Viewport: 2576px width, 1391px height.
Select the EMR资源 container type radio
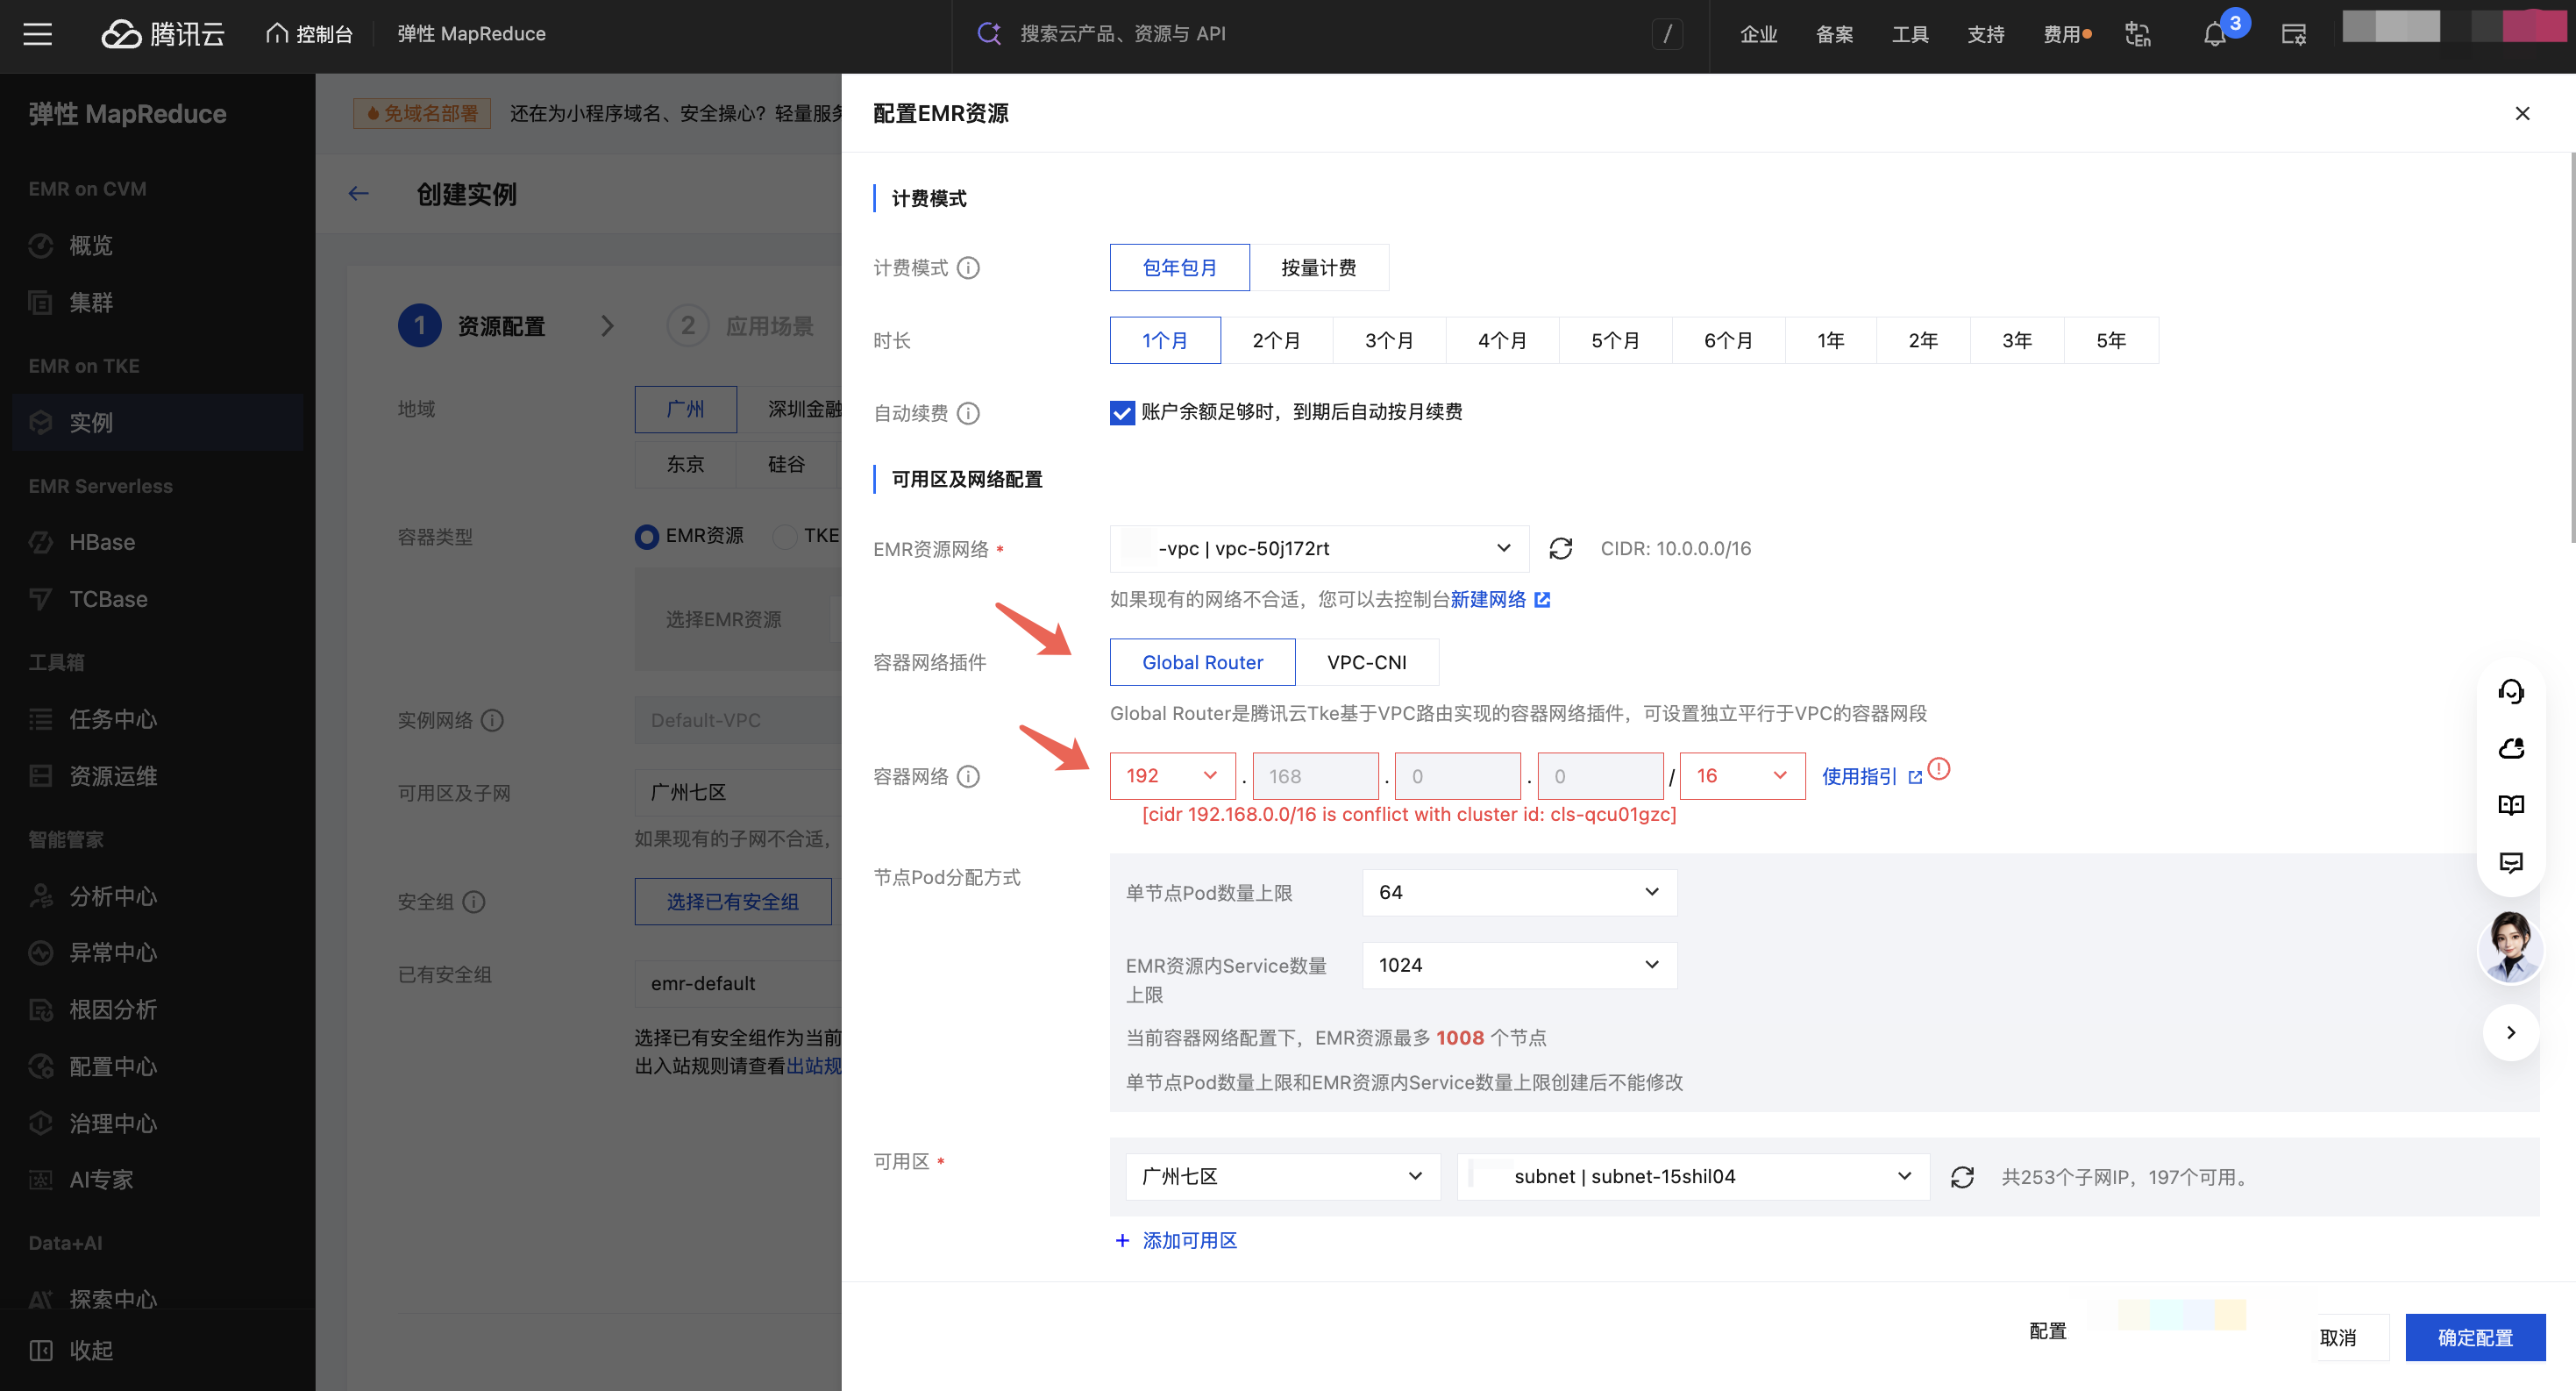point(647,537)
